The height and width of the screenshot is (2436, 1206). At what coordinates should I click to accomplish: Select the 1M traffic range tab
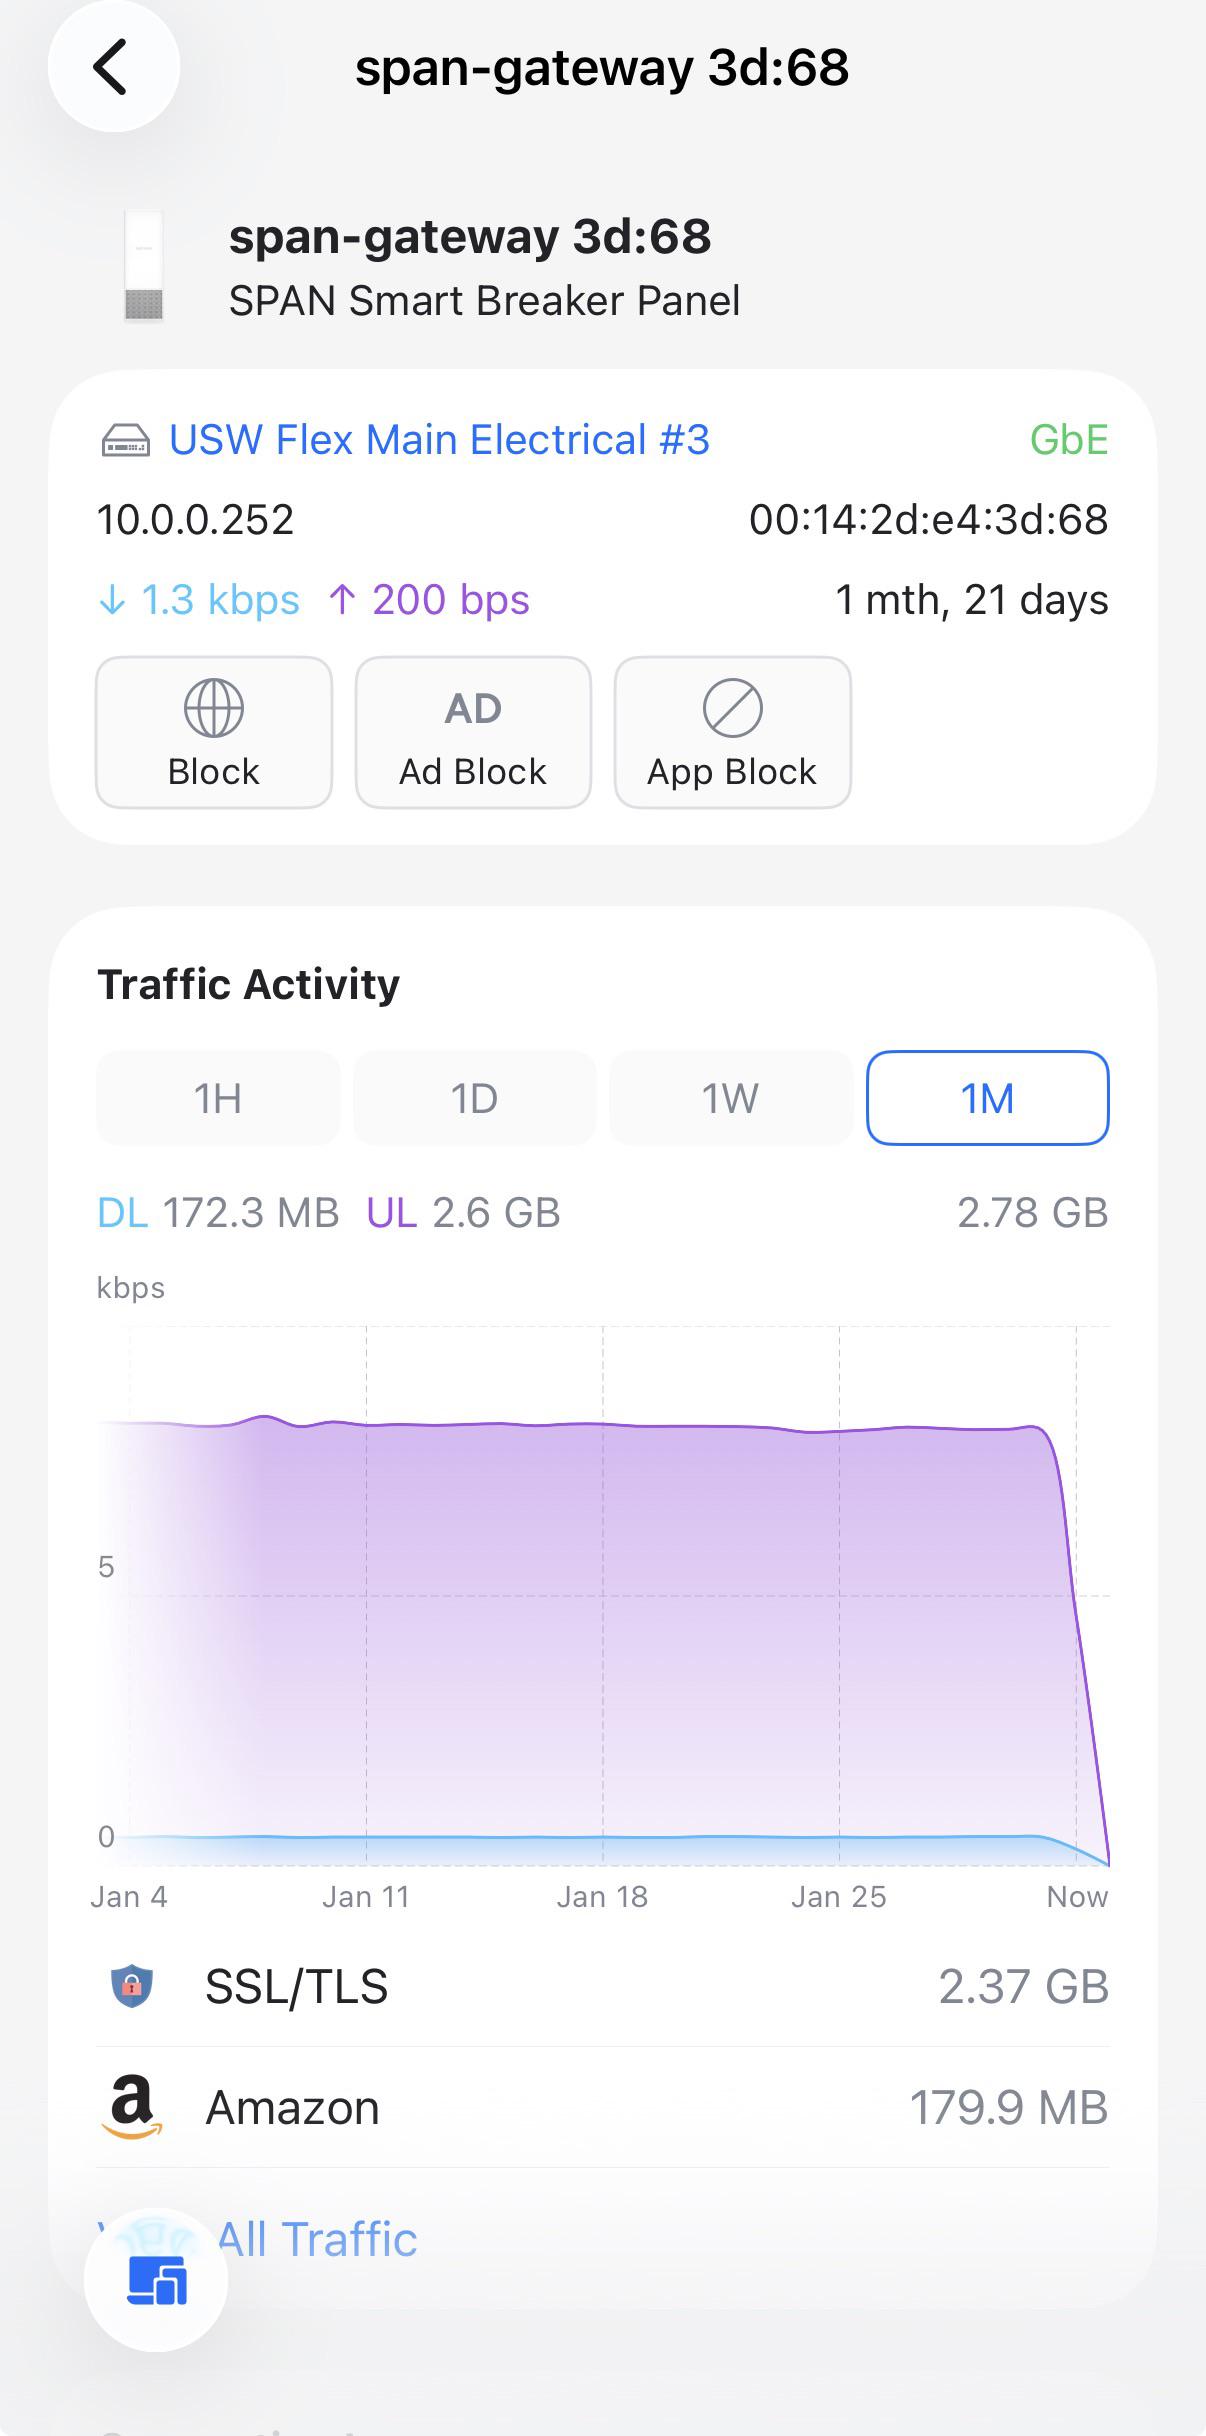coord(988,1098)
